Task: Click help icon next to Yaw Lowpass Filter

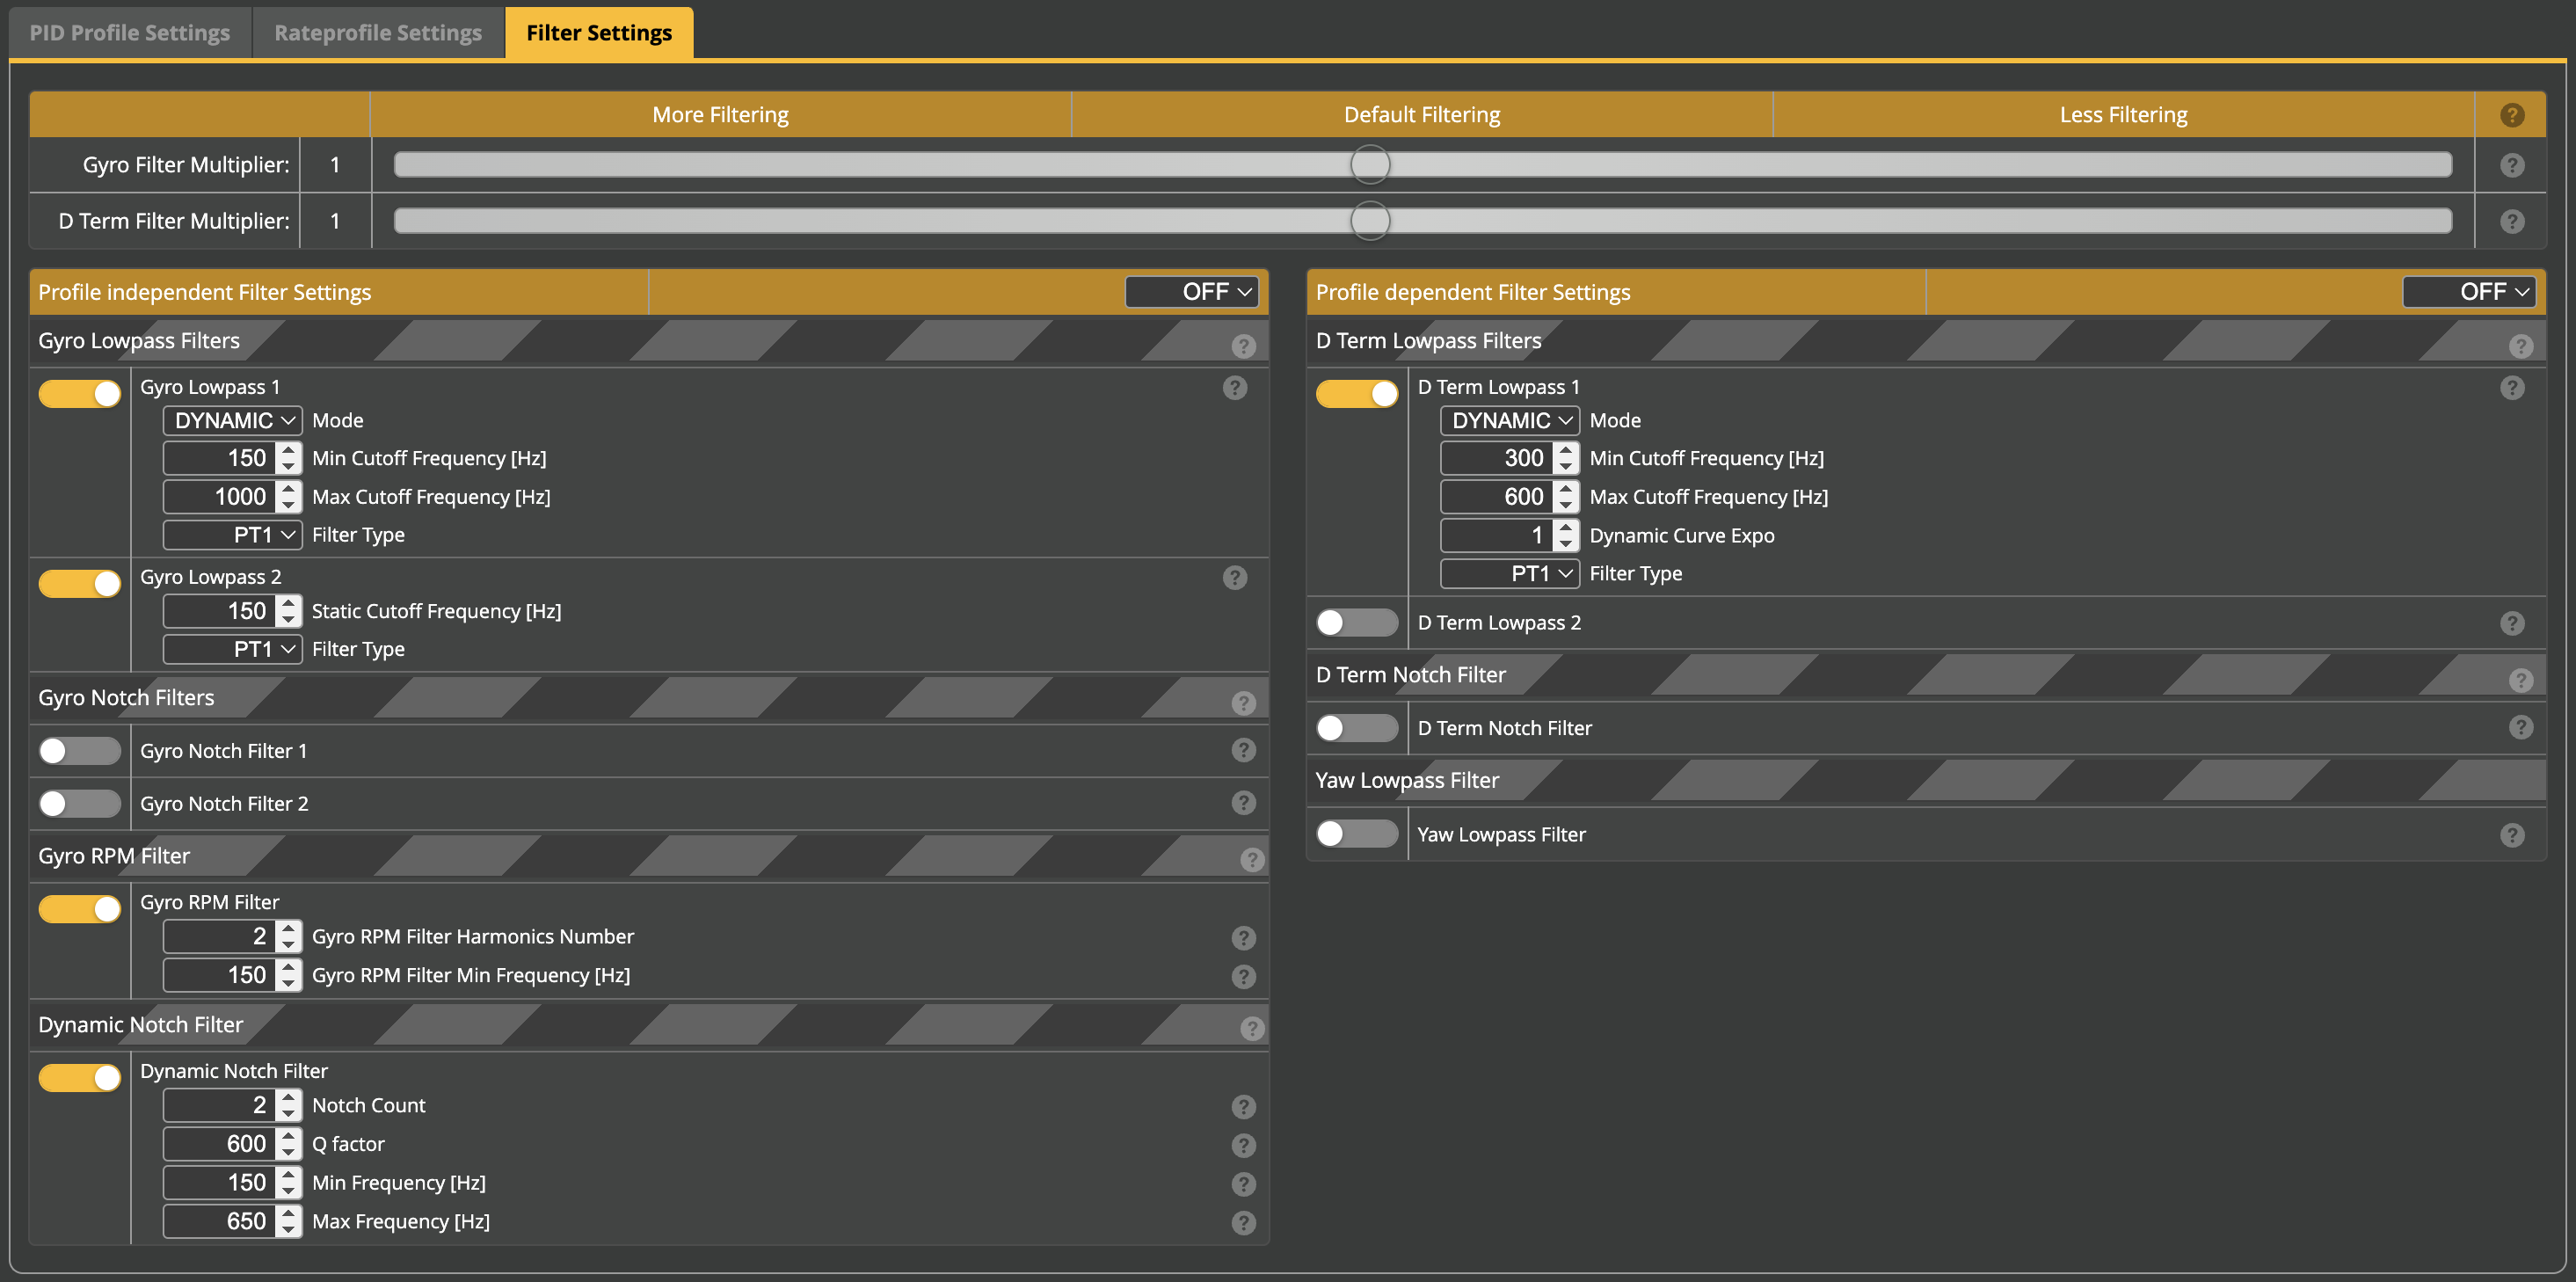Action: (2511, 835)
